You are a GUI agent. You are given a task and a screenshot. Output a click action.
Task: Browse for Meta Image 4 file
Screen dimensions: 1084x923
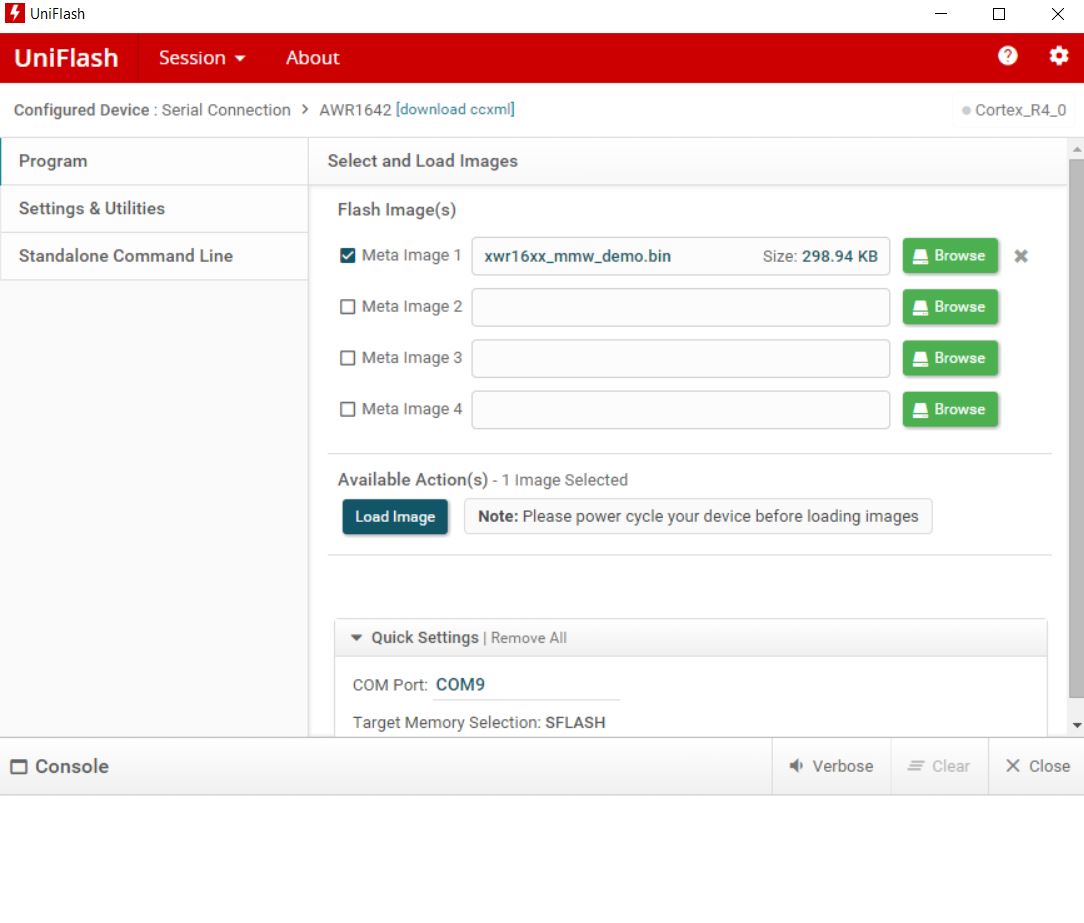pos(950,409)
